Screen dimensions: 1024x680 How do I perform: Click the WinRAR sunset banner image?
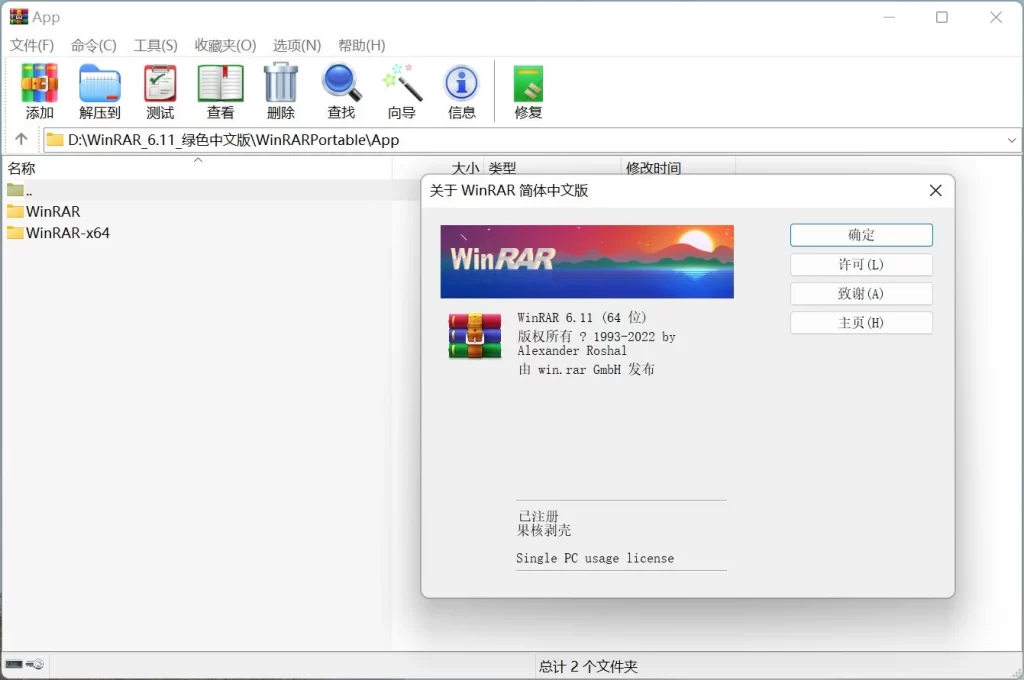point(586,261)
